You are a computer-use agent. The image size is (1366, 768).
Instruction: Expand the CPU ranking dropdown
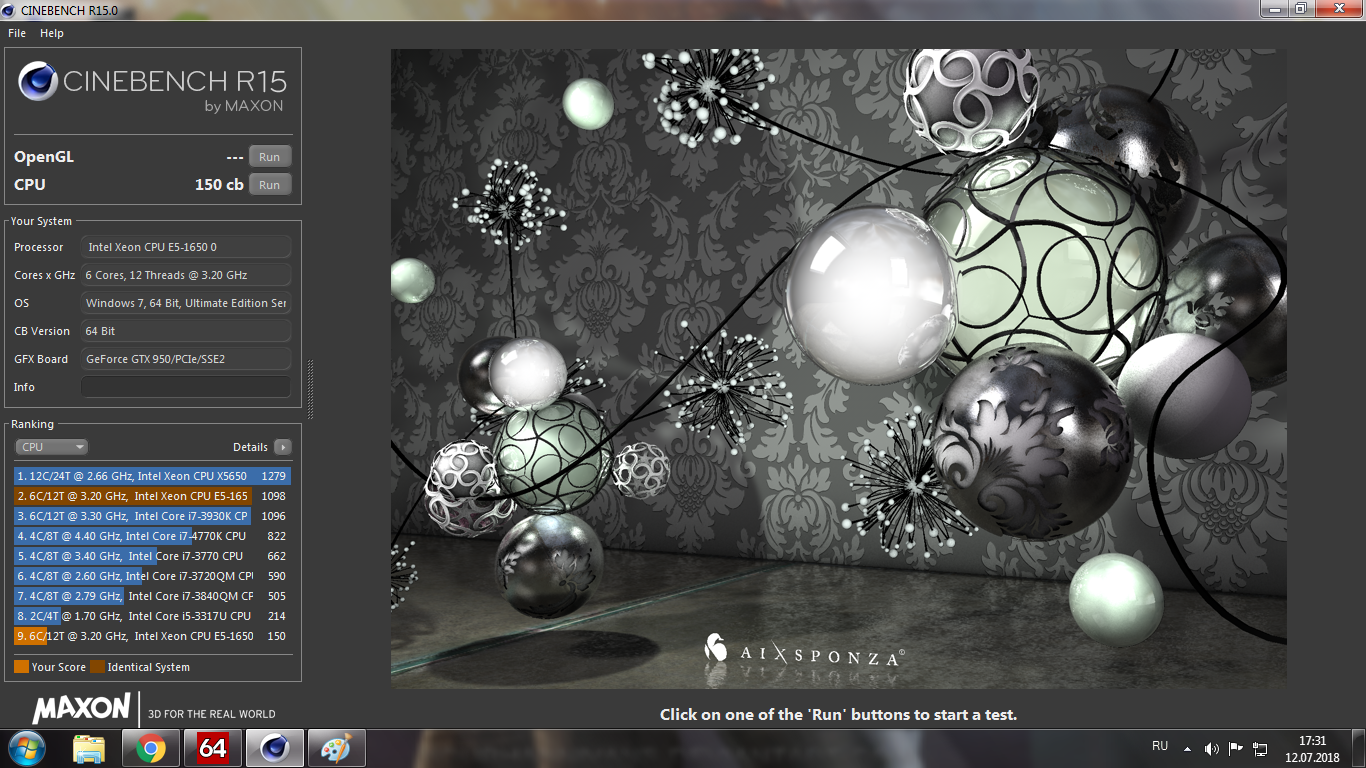pyautogui.click(x=51, y=447)
